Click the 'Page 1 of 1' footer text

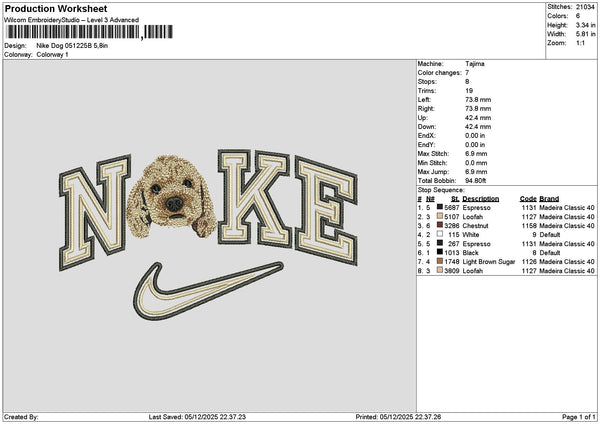[x=579, y=417]
